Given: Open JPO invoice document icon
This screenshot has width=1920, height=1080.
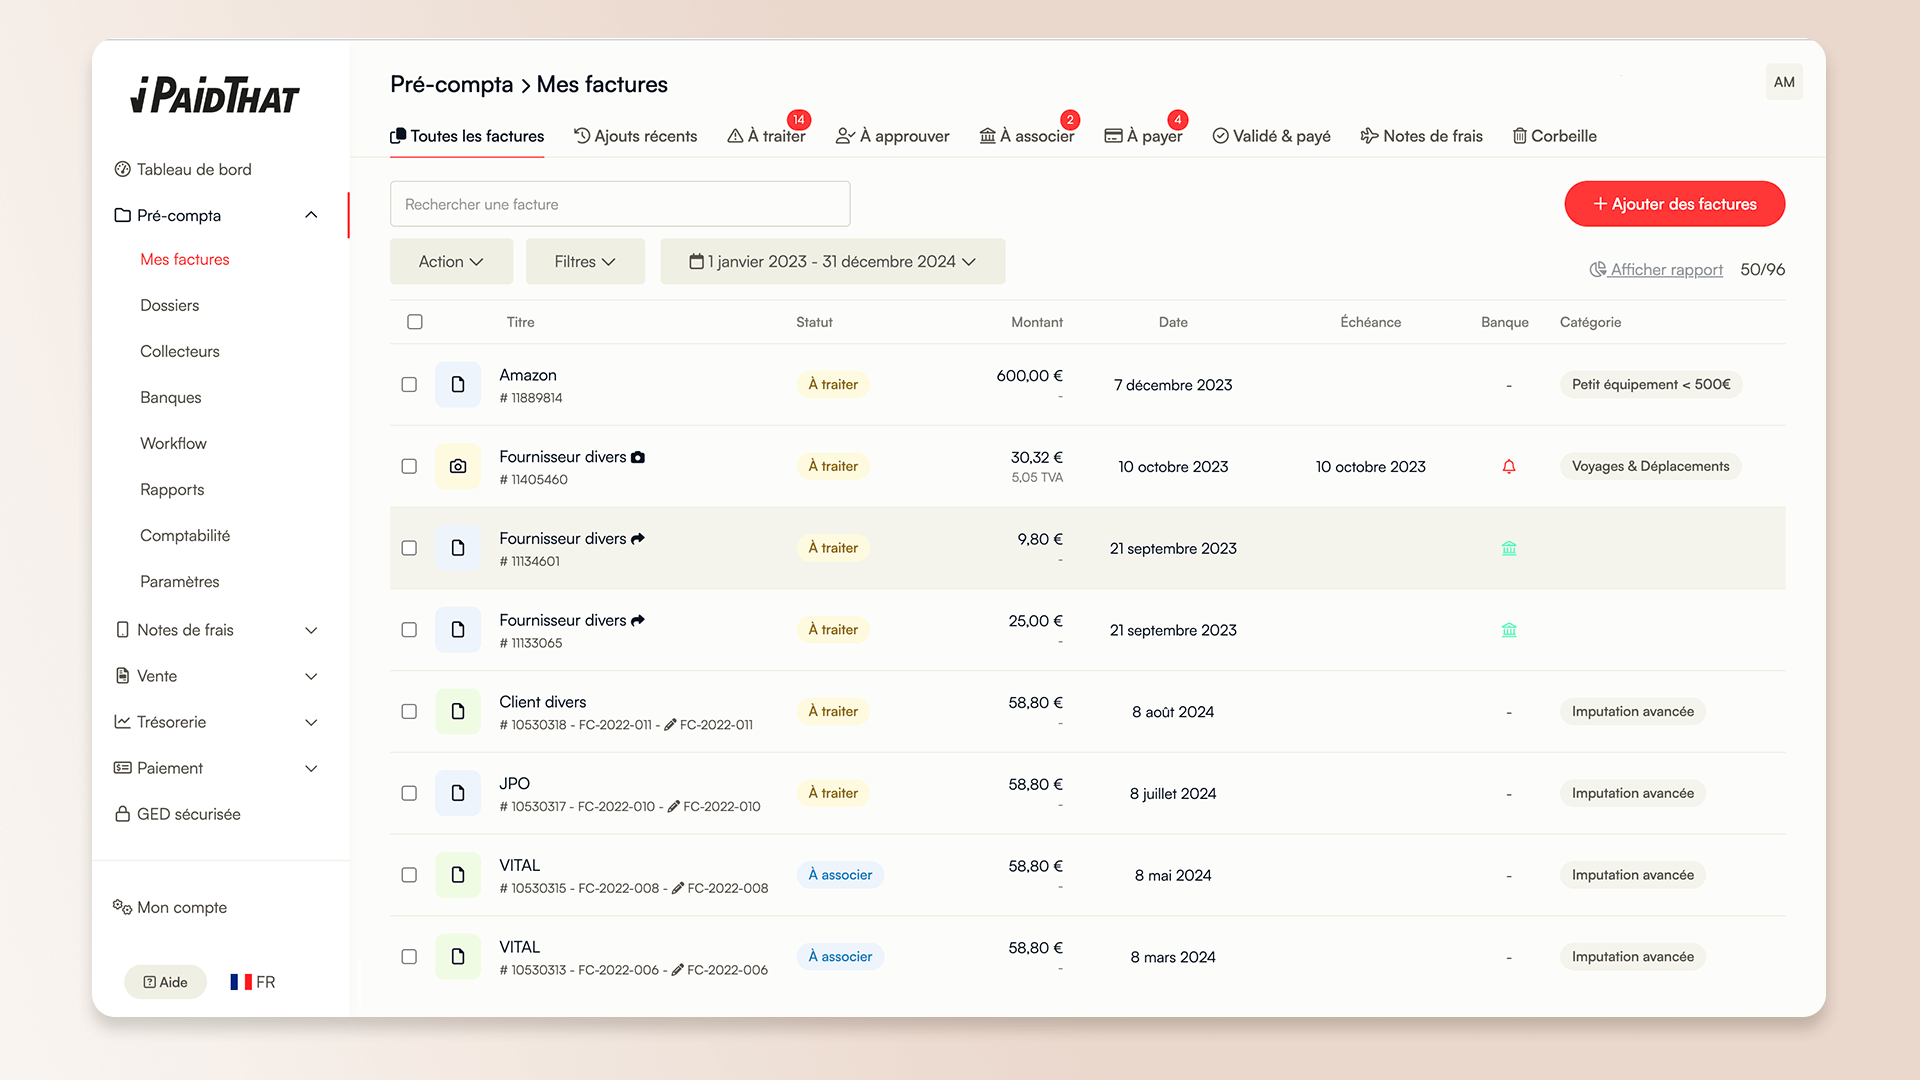Looking at the screenshot, I should point(458,793).
